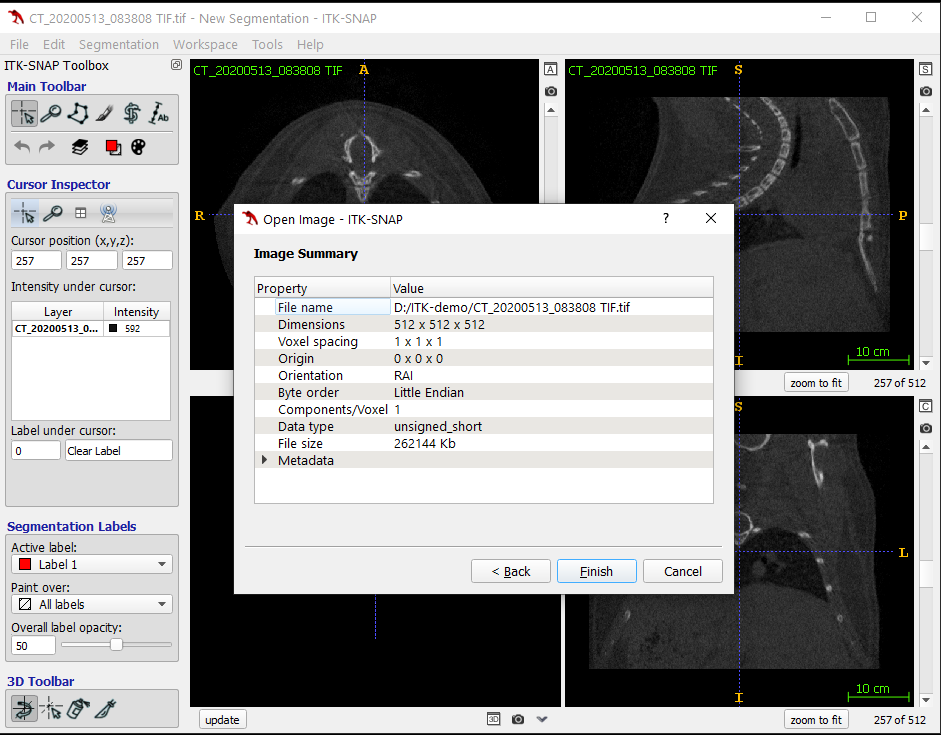Select the Paintbrush tool
941x735 pixels.
(105, 114)
